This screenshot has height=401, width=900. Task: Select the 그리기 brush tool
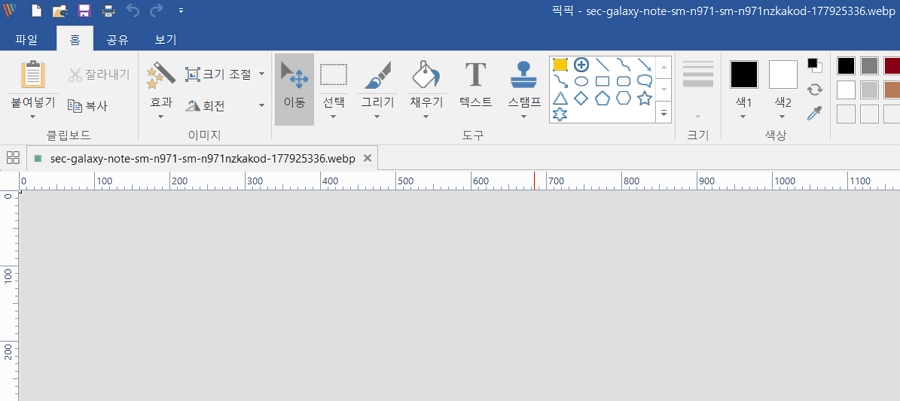tap(377, 75)
